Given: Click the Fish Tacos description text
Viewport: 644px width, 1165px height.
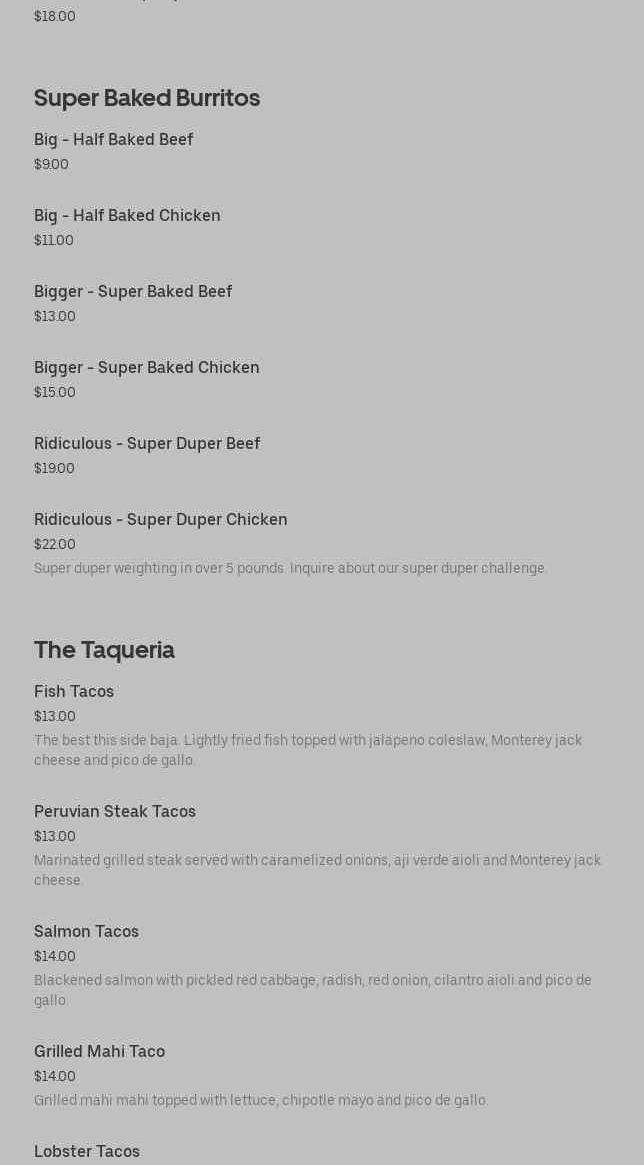Looking at the screenshot, I should [x=307, y=750].
